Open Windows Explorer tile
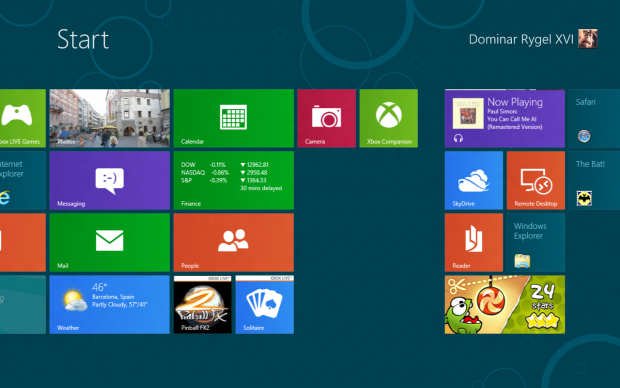 click(536, 242)
